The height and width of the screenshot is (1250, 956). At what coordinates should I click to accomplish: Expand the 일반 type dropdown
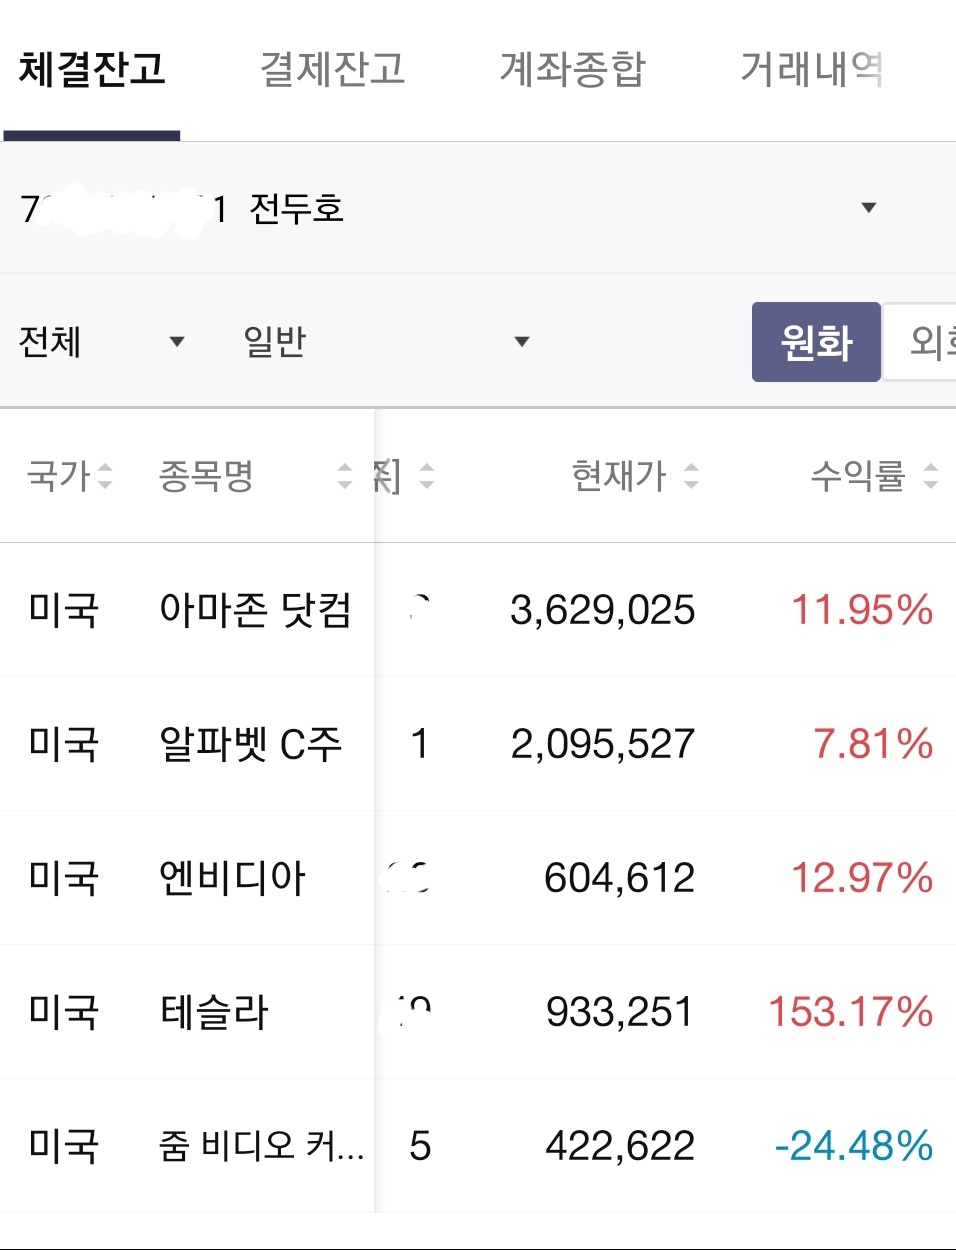pos(521,342)
